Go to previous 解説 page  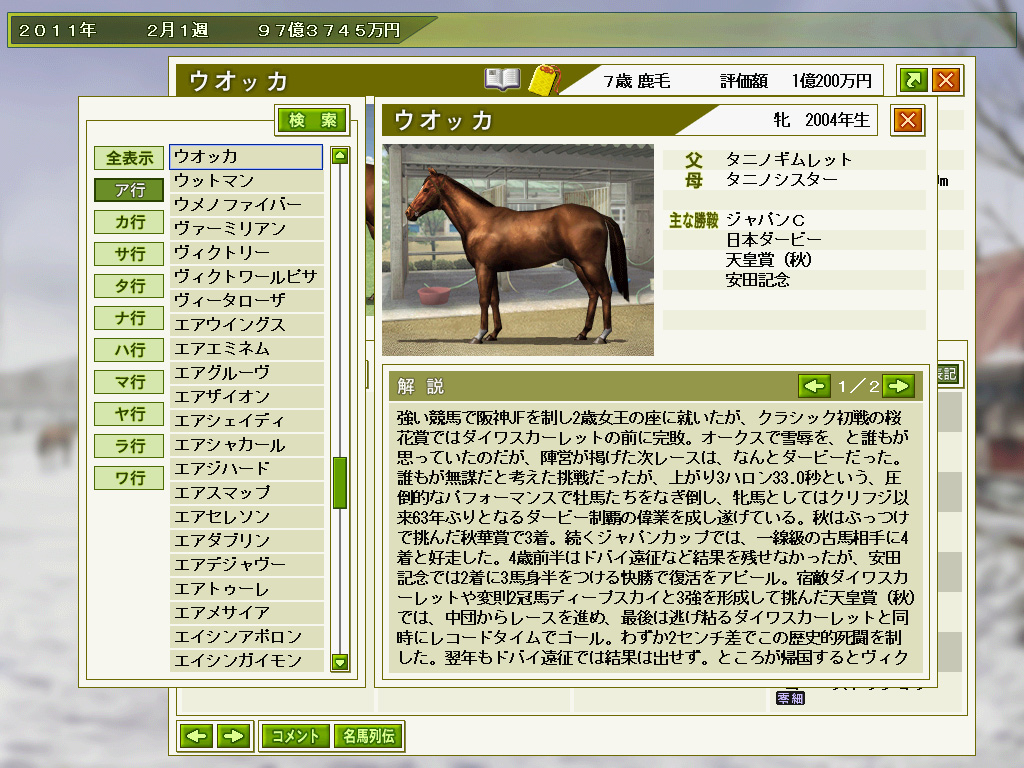click(814, 386)
